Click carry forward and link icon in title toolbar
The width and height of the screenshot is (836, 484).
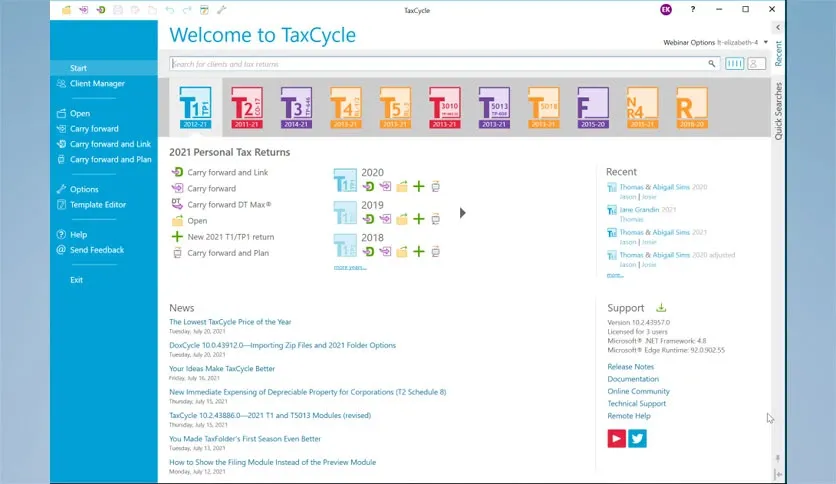pos(100,10)
